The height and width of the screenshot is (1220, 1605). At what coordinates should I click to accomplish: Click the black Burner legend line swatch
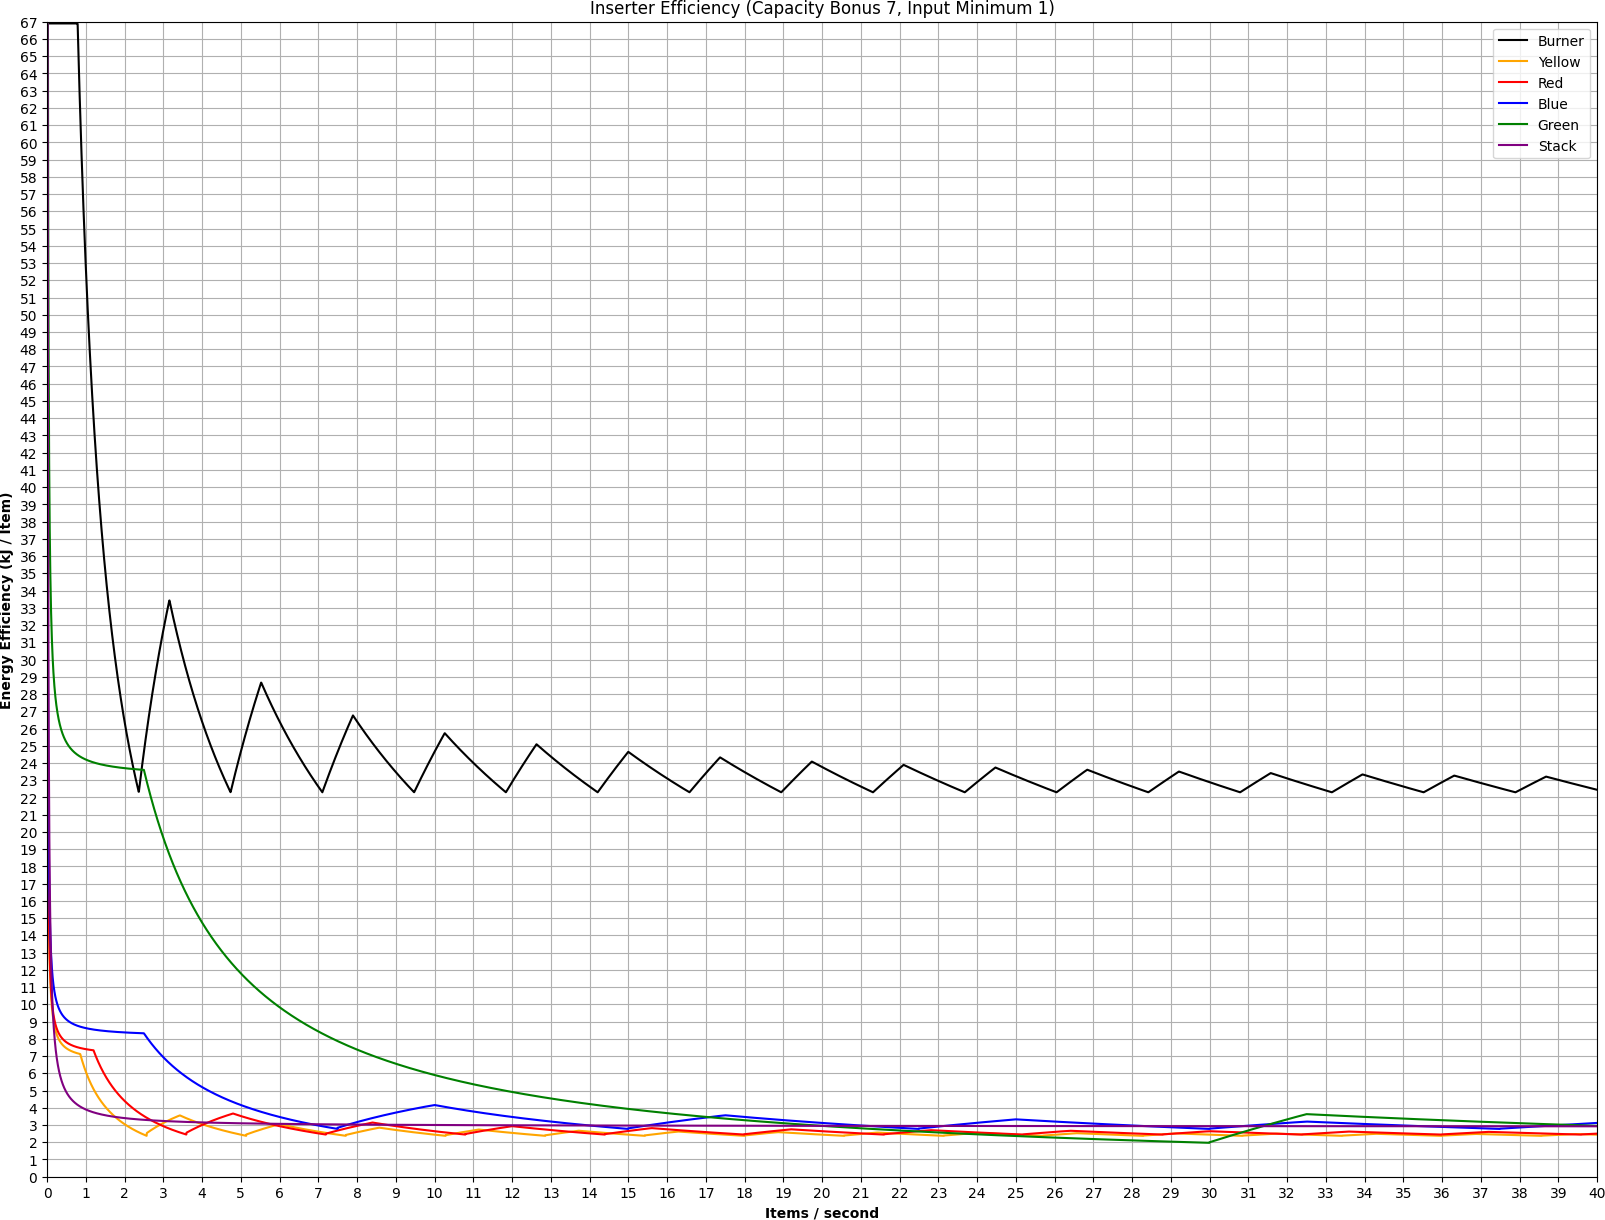[x=1513, y=41]
